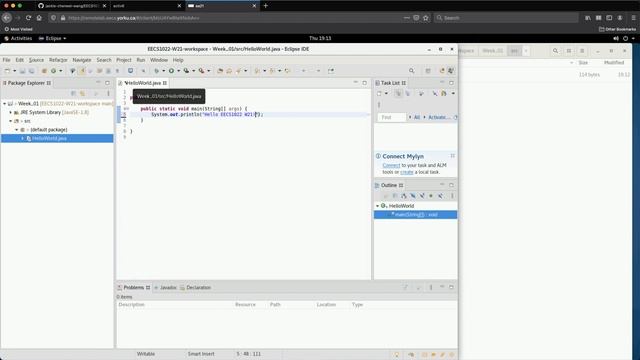This screenshot has height=360, width=640.
Task: Switch view mode in file manager window
Action: [569, 51]
